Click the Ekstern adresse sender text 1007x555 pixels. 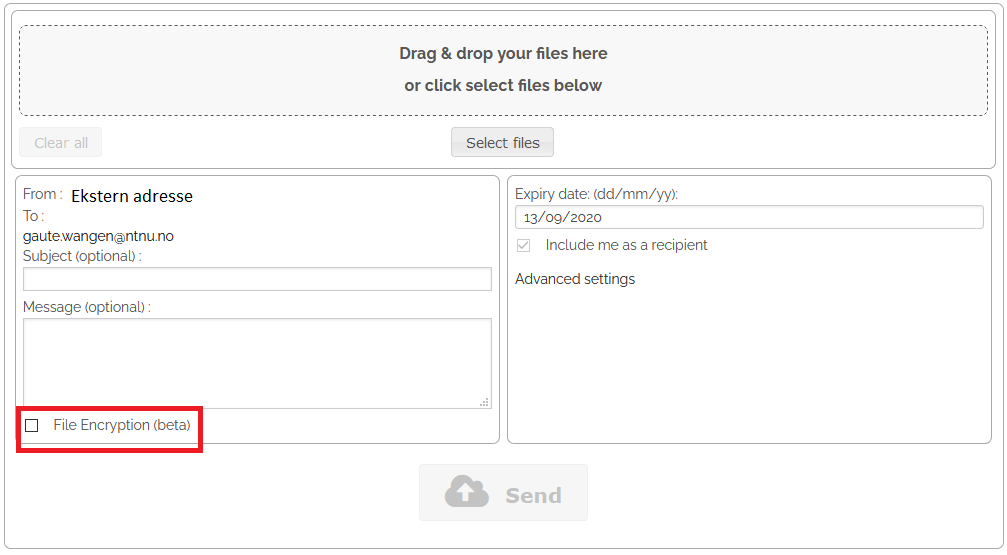pos(132,196)
